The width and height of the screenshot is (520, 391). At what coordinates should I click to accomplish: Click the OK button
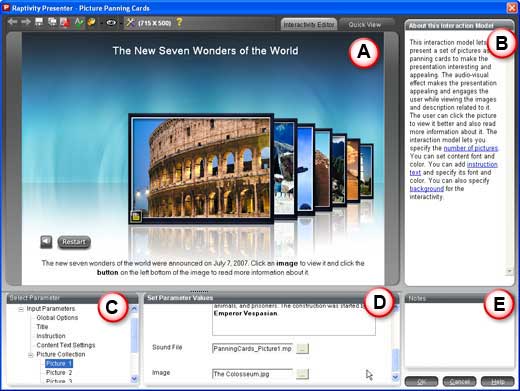[x=421, y=381]
